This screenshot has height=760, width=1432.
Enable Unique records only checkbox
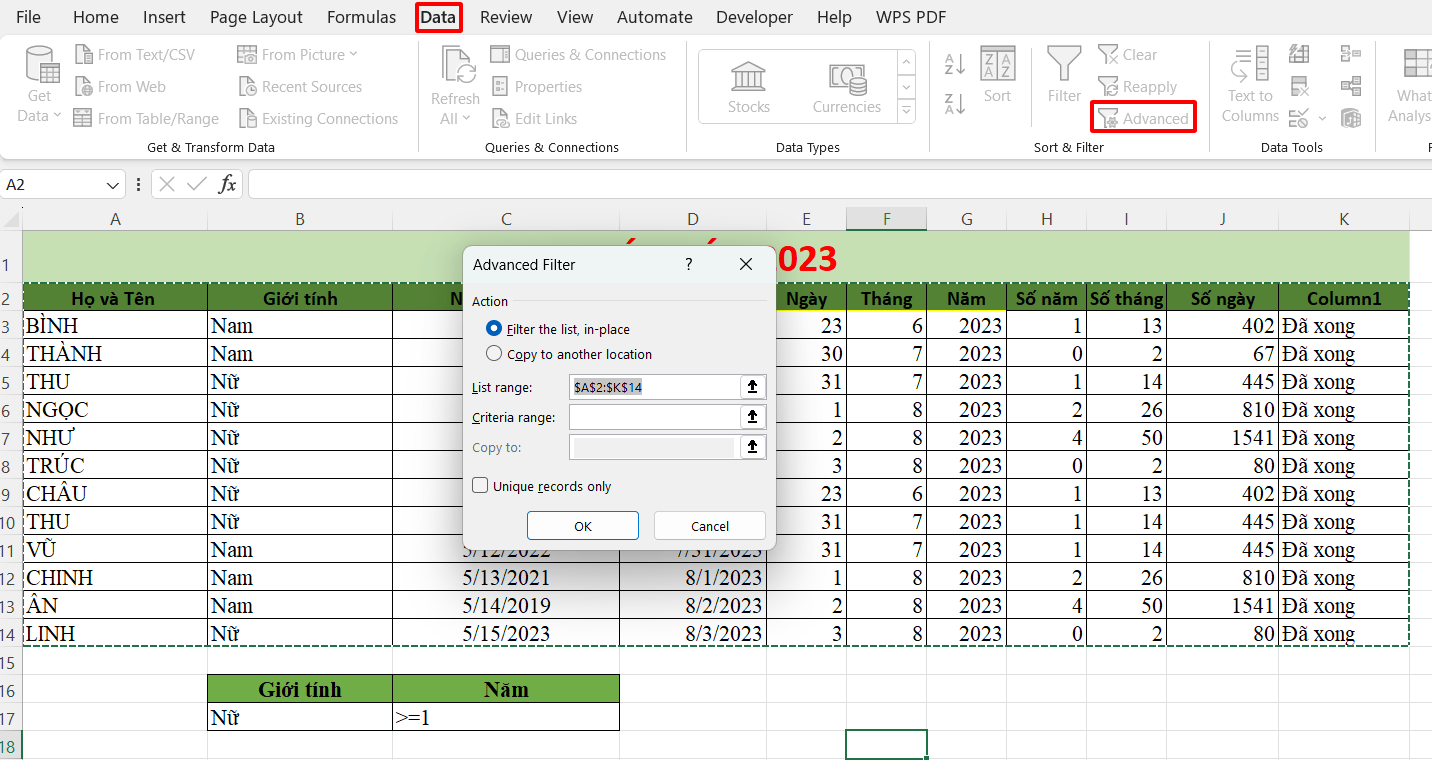coord(481,486)
